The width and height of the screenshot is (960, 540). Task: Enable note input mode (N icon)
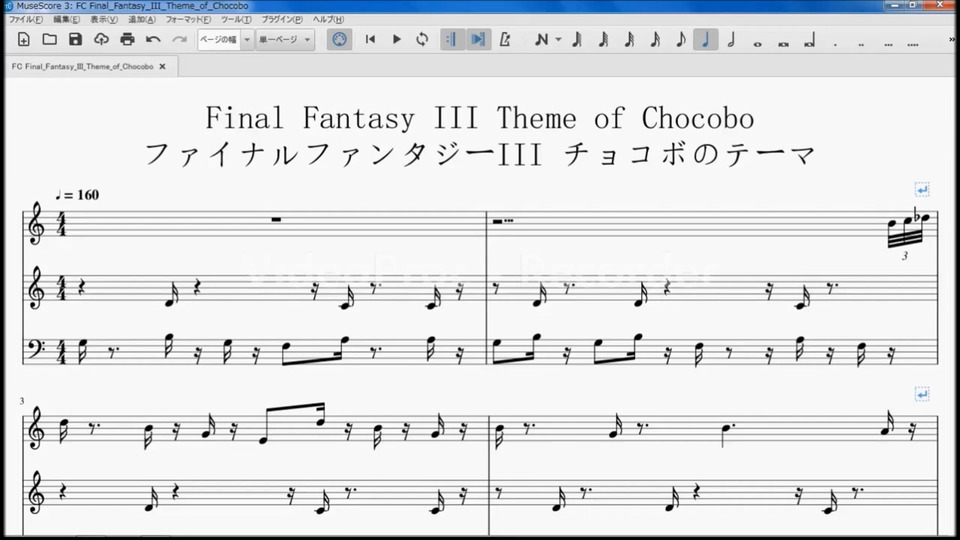[541, 40]
